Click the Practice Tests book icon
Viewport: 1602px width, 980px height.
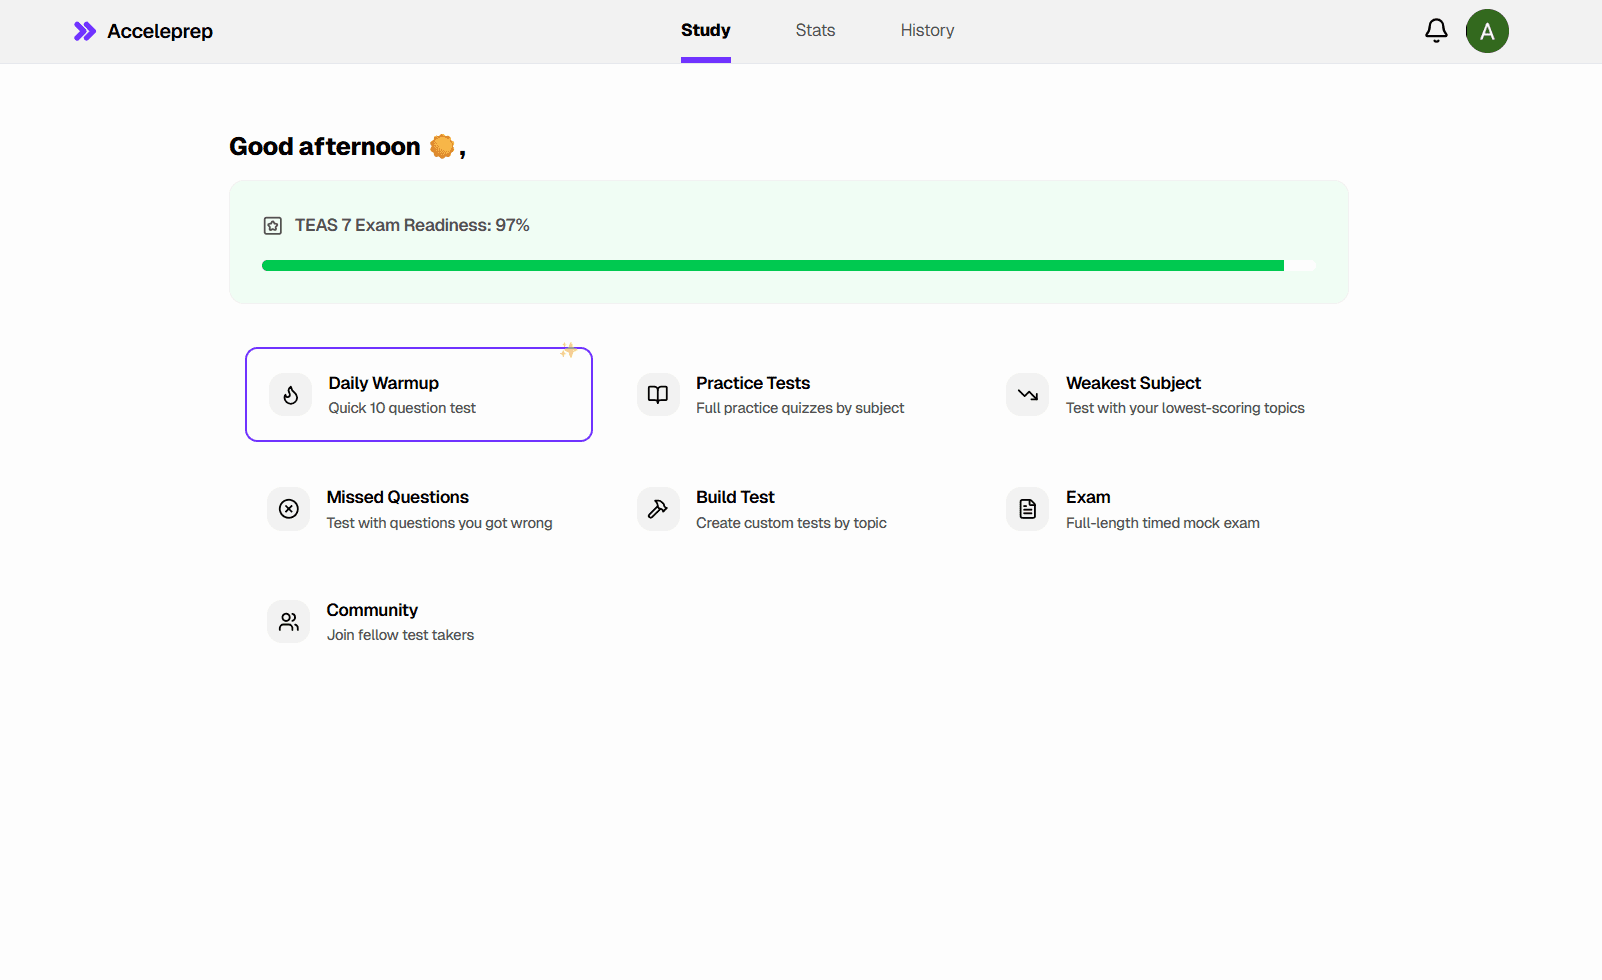point(658,395)
